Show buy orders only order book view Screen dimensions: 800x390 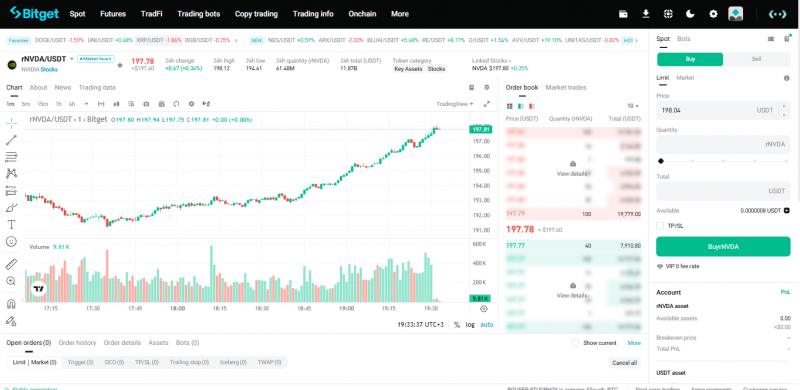(520, 106)
